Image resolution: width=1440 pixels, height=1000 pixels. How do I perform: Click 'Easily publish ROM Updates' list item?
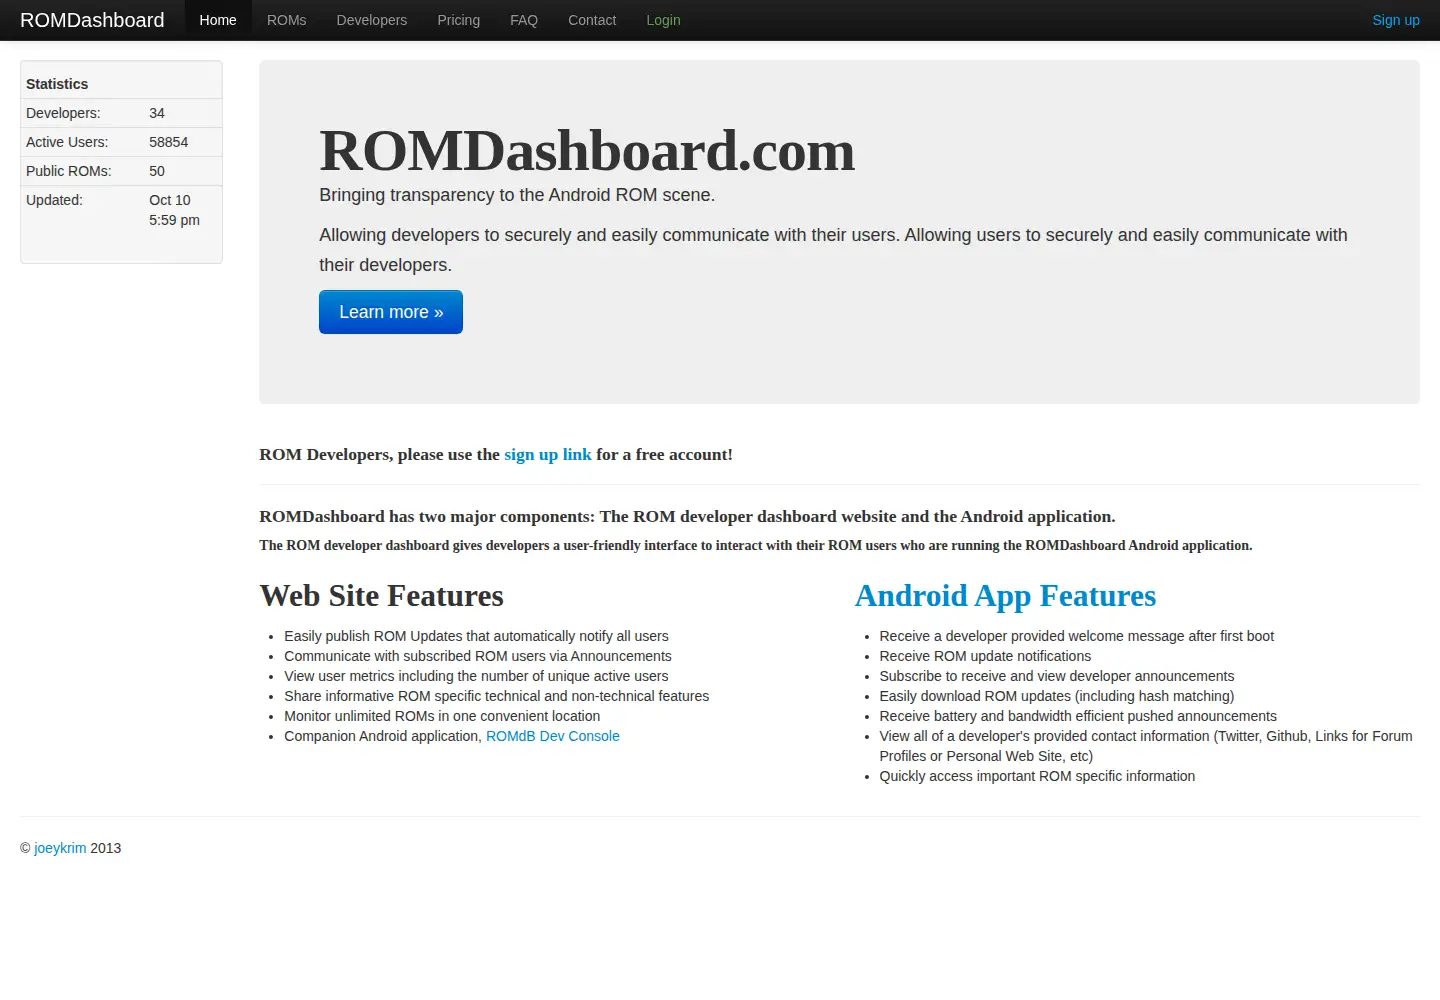(476, 636)
